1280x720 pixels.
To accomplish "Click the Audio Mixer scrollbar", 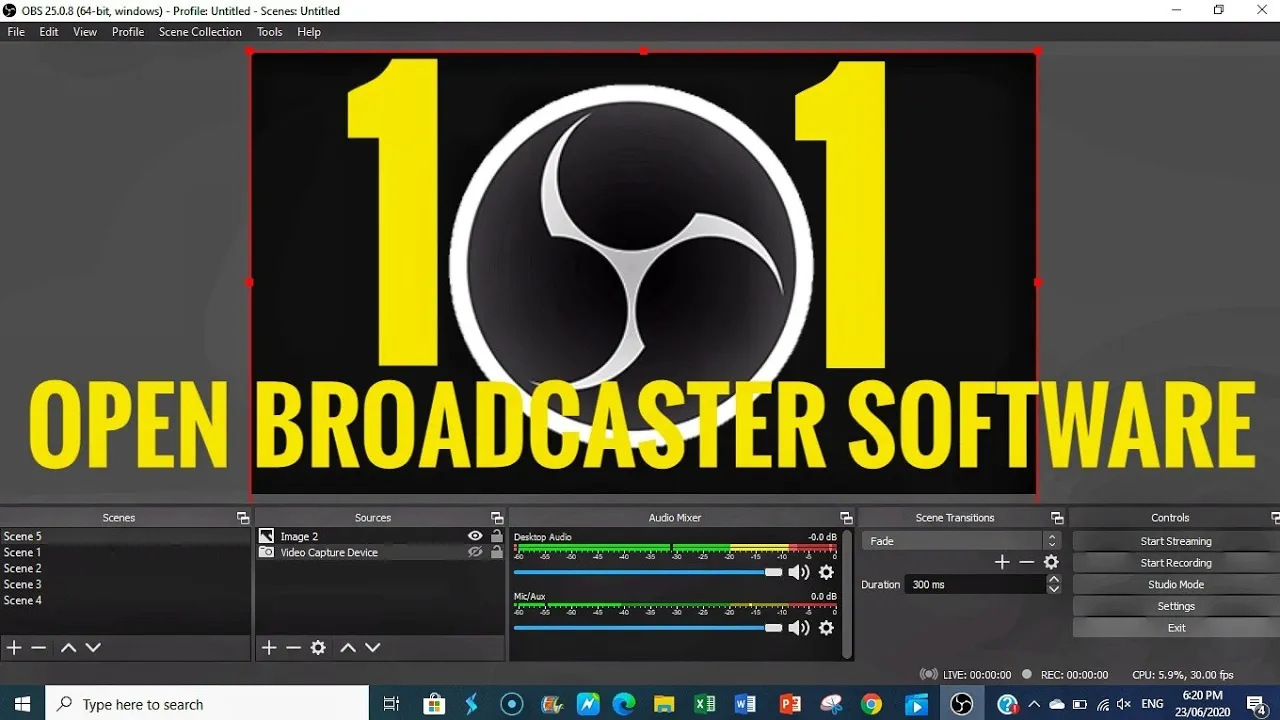I will click(x=848, y=594).
